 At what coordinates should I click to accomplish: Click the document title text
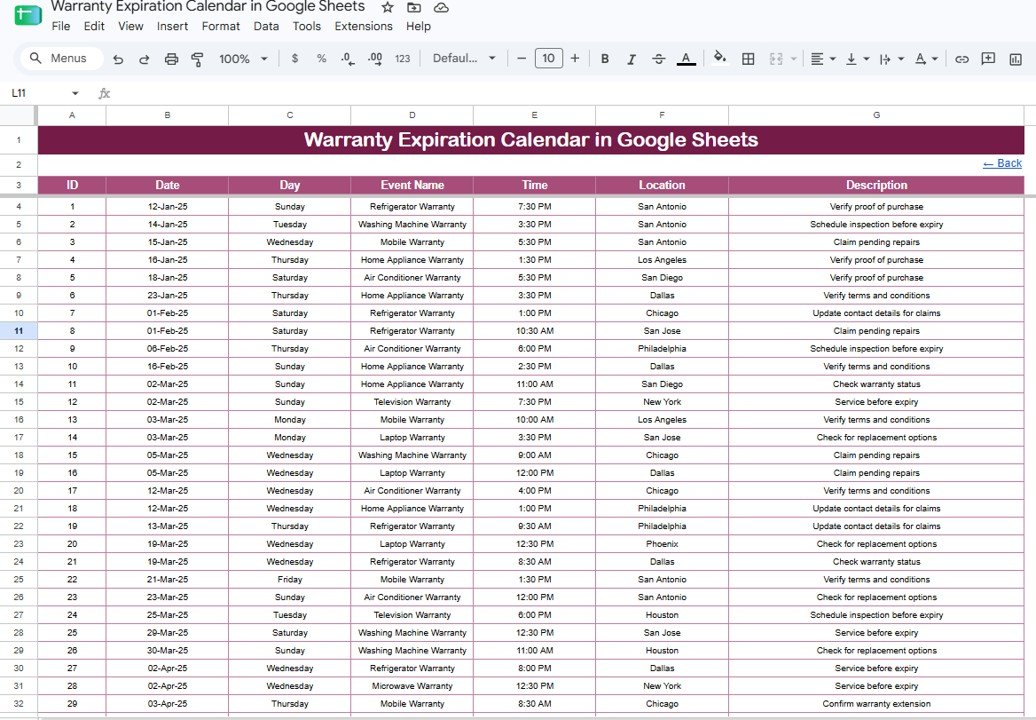pyautogui.click(x=208, y=7)
